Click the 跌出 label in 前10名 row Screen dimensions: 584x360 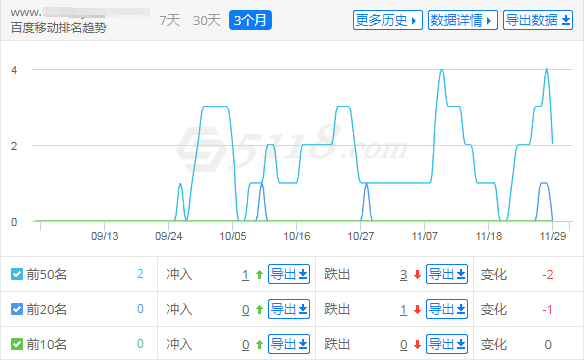pyautogui.click(x=337, y=345)
